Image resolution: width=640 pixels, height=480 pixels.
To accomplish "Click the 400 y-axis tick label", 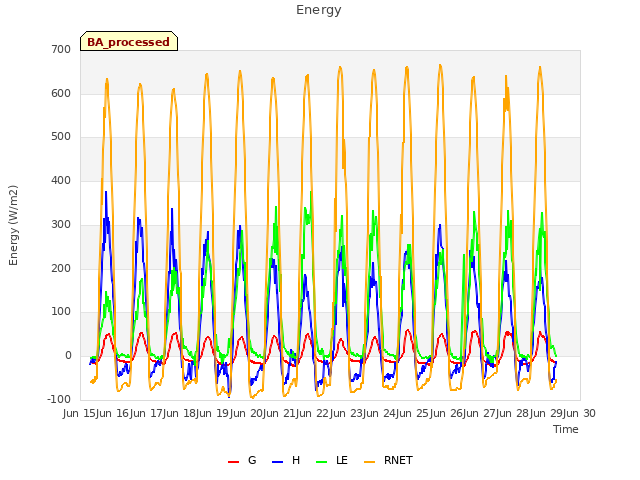I will [61, 180].
